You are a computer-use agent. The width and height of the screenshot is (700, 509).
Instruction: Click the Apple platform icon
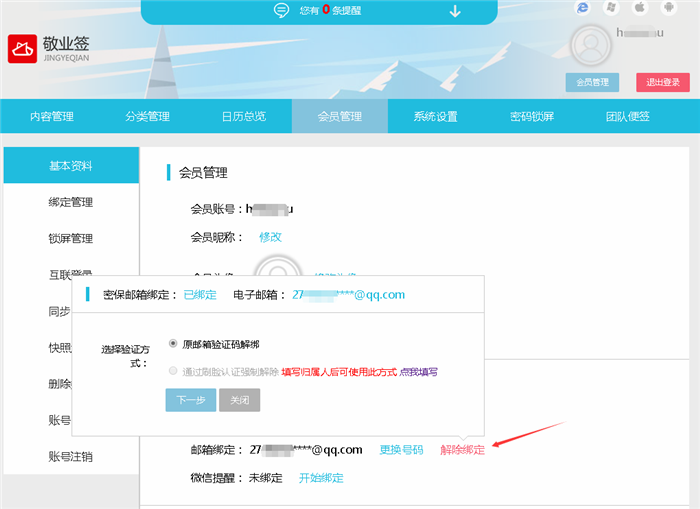coord(640,8)
